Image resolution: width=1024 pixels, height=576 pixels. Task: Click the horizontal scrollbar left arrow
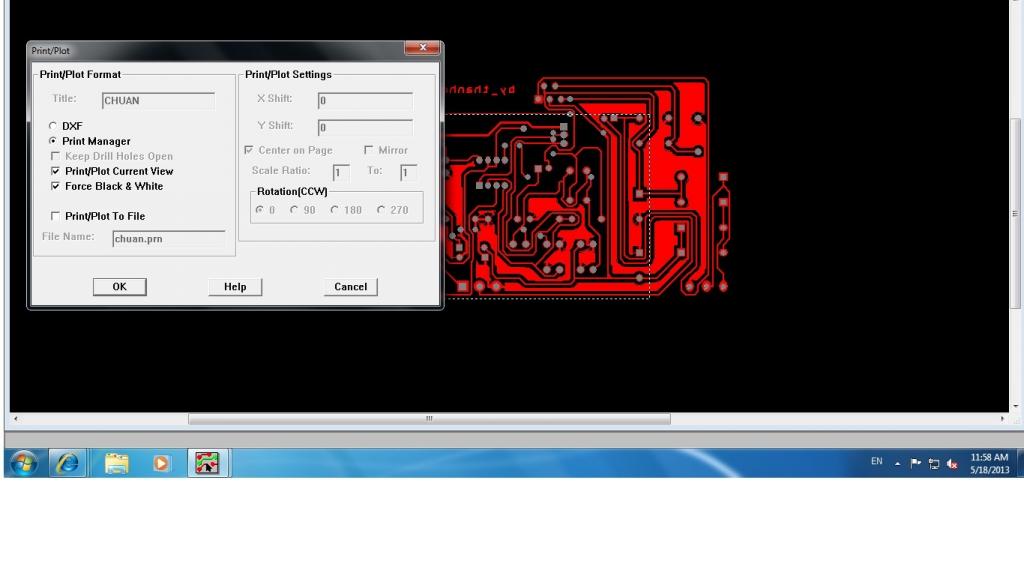(16, 419)
